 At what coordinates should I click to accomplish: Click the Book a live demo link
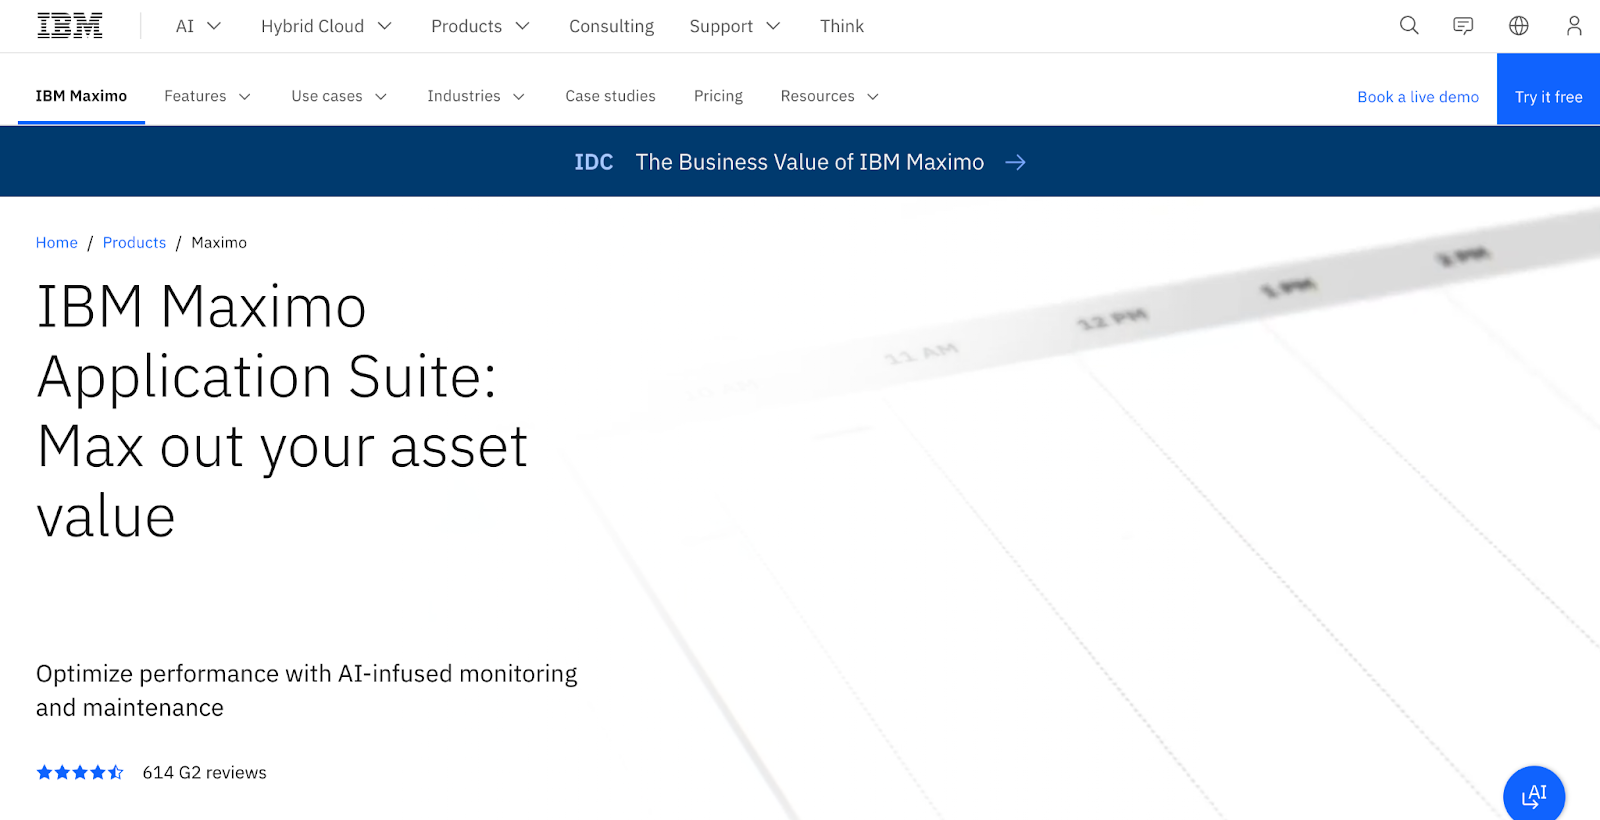click(x=1418, y=97)
